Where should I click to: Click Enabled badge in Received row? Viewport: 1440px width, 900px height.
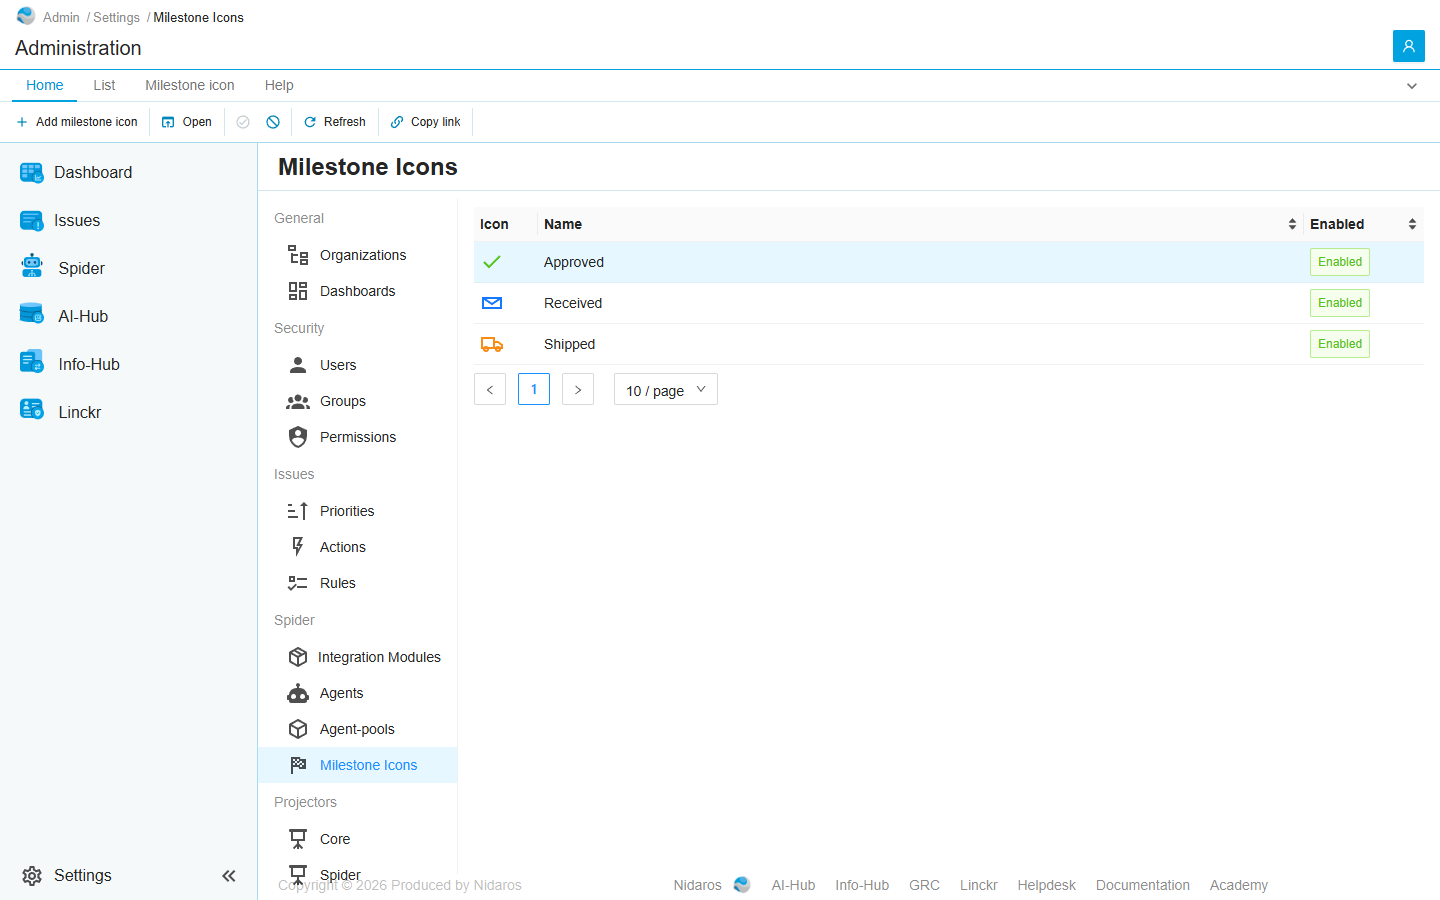pos(1340,303)
